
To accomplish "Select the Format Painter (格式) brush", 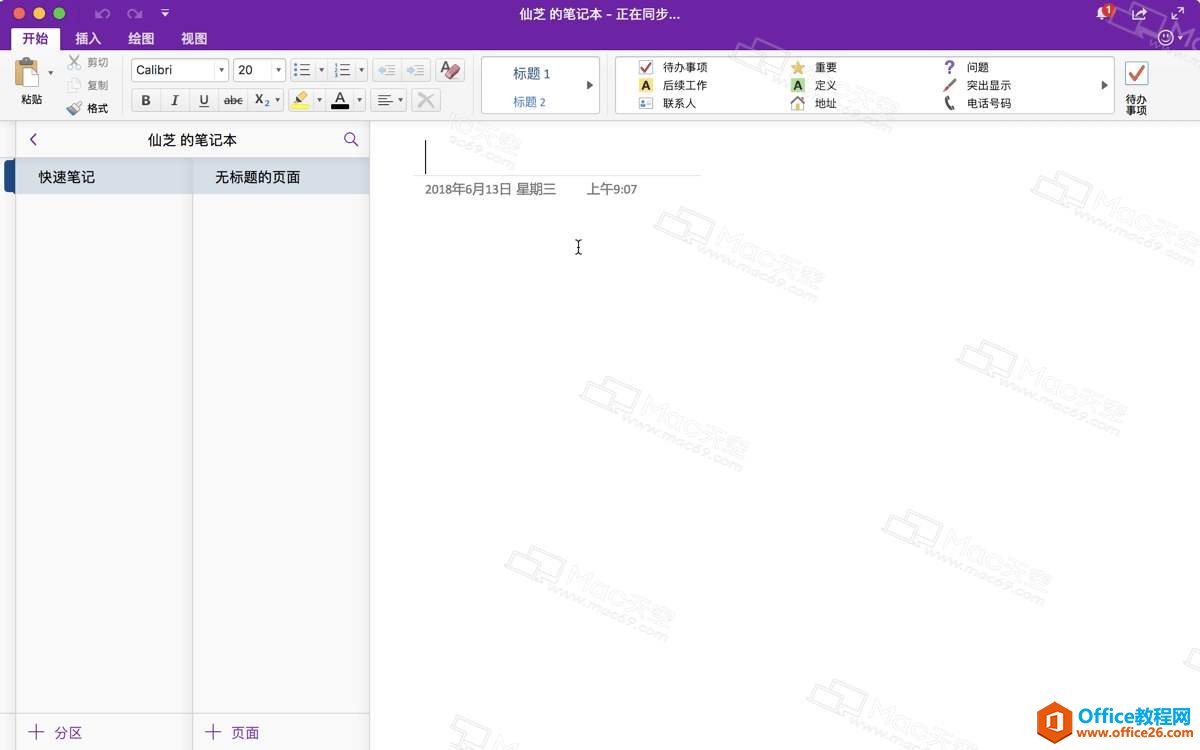I will 74,108.
